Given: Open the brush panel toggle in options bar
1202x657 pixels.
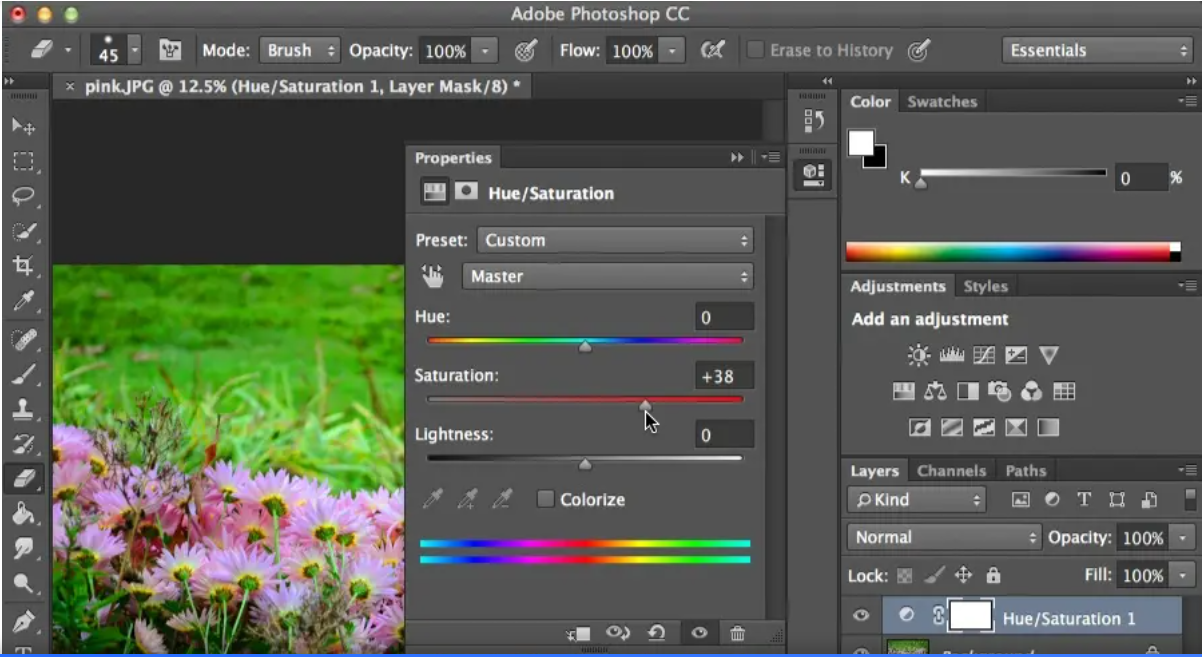Looking at the screenshot, I should (x=170, y=50).
